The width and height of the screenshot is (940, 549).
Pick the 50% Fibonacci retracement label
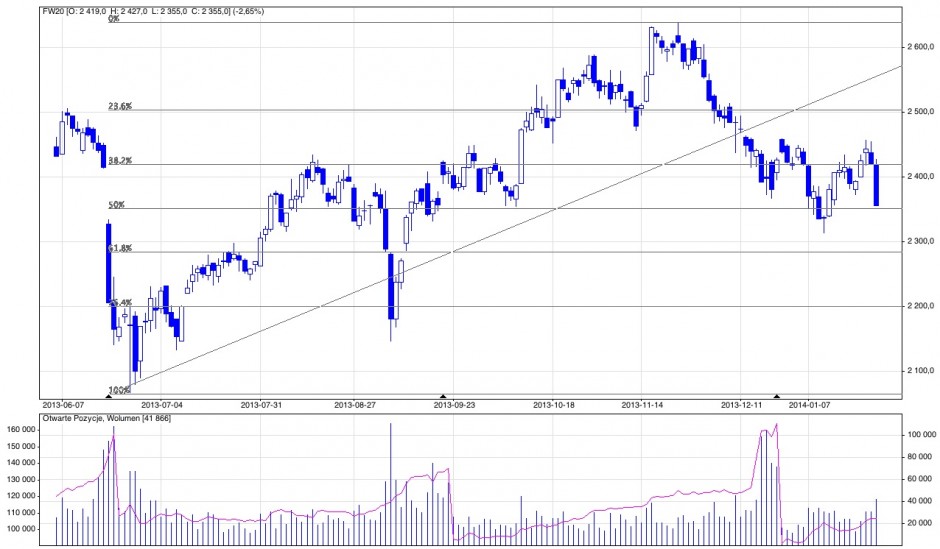[x=116, y=204]
